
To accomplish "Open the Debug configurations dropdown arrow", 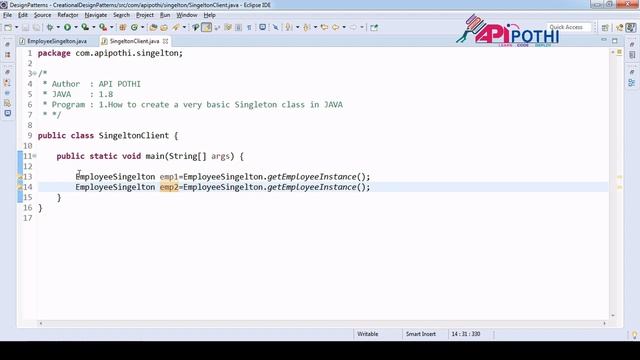I will (x=58, y=27).
